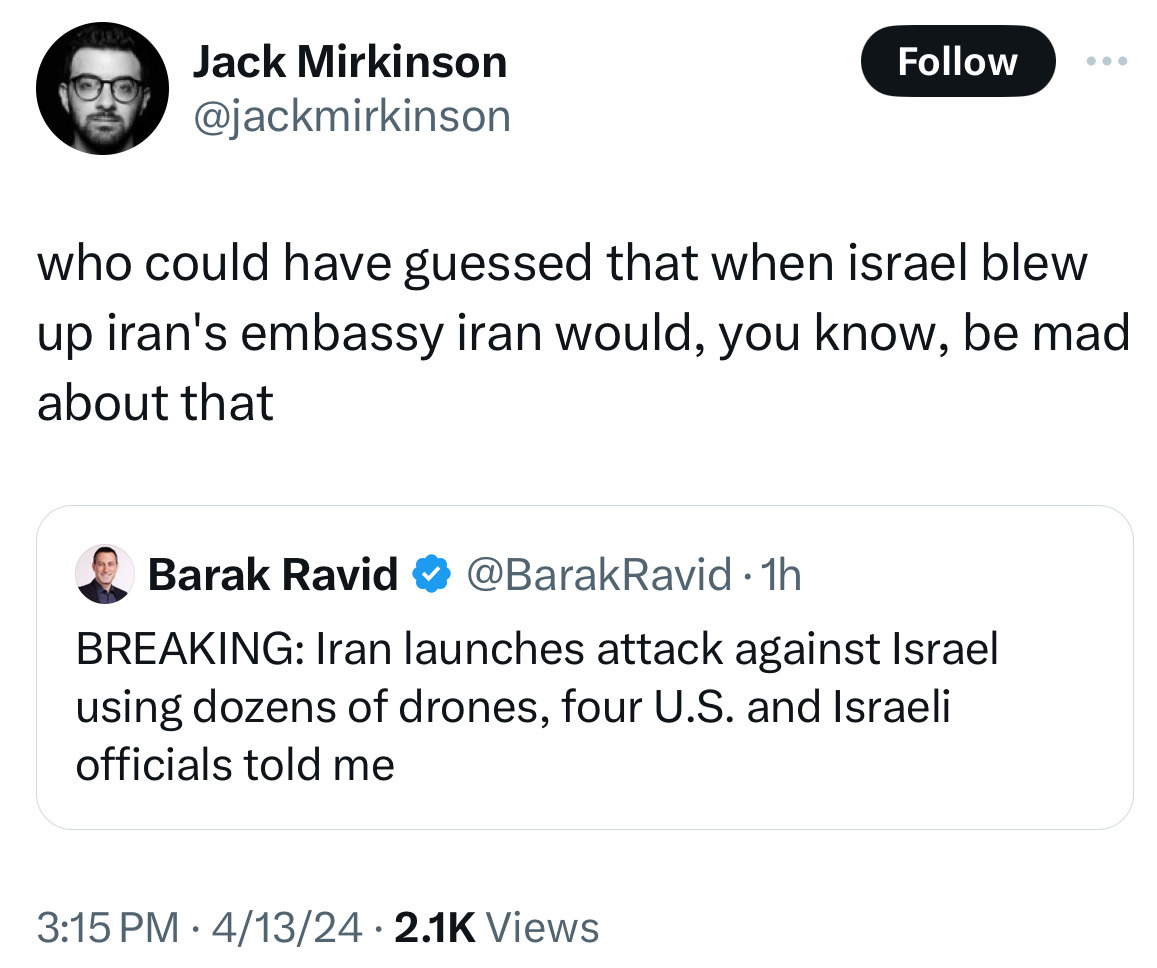Click the @jackmirkinson handle
The width and height of the screenshot is (1157, 968).
point(351,116)
